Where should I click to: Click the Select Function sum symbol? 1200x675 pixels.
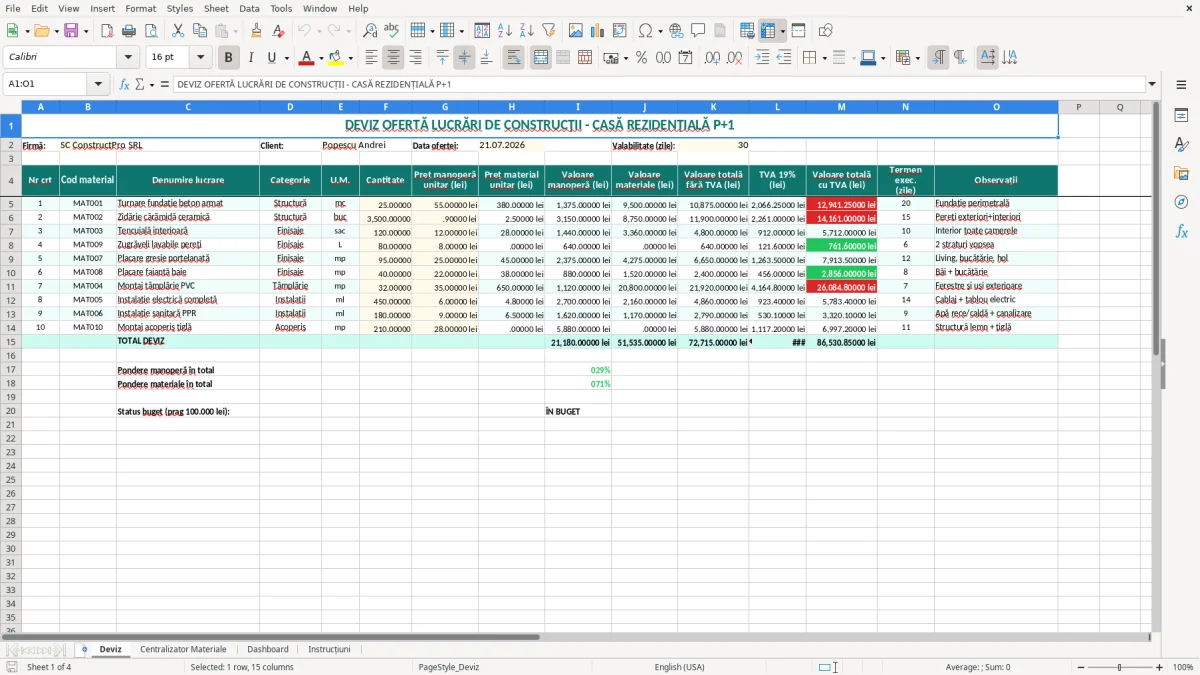139,85
